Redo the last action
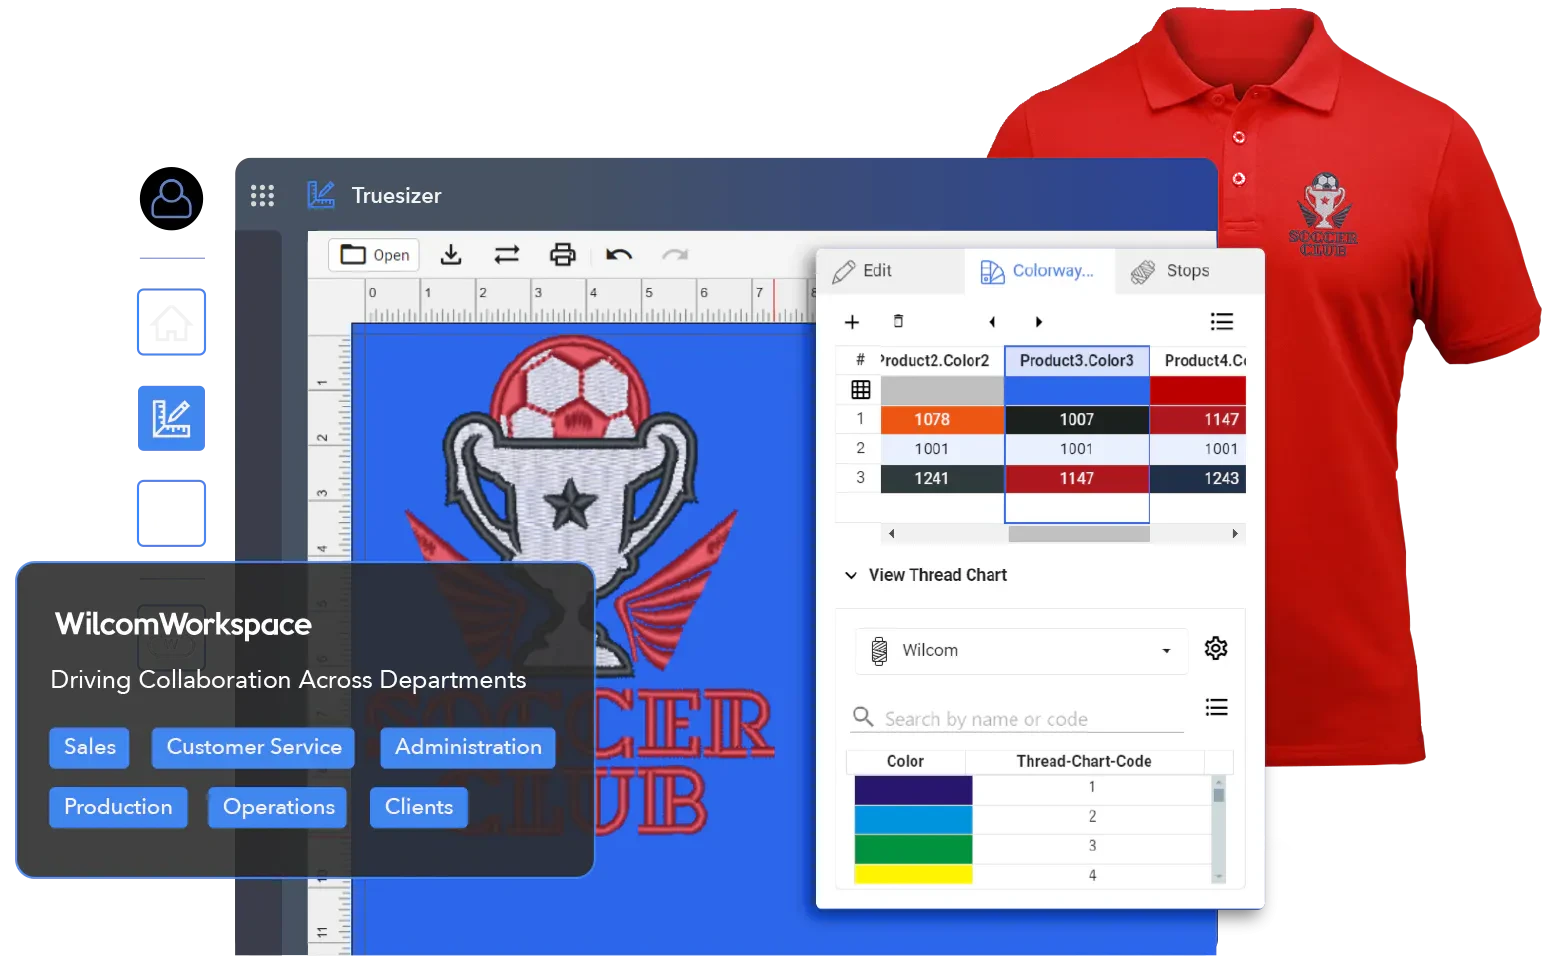The width and height of the screenshot is (1555, 956). click(x=675, y=254)
